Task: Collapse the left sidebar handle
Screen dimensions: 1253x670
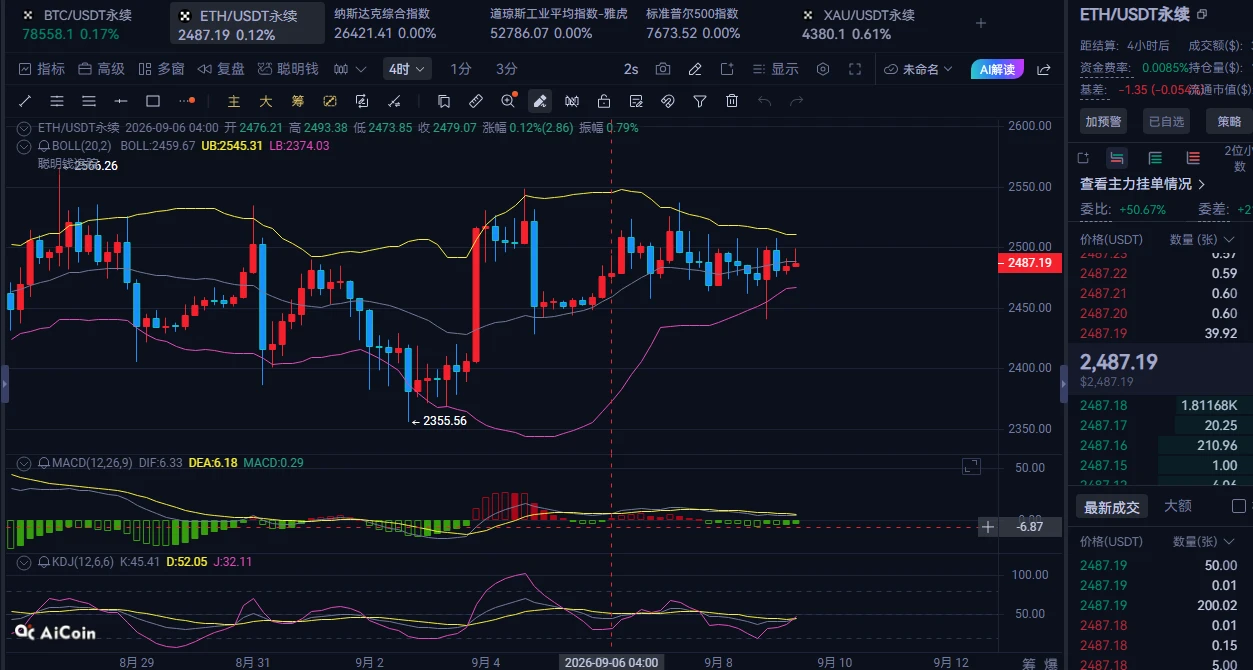Action: tap(4, 384)
